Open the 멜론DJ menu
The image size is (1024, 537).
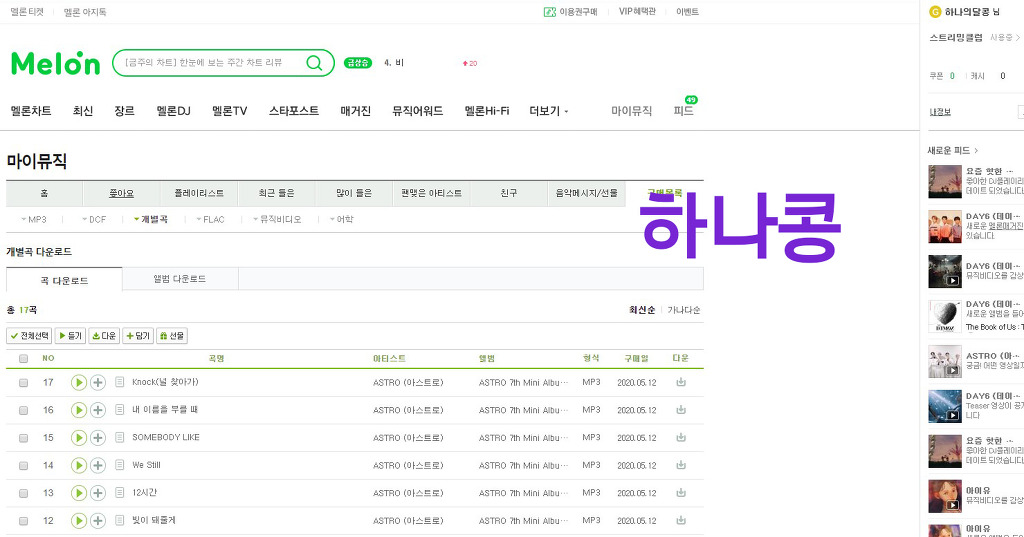[x=173, y=111]
